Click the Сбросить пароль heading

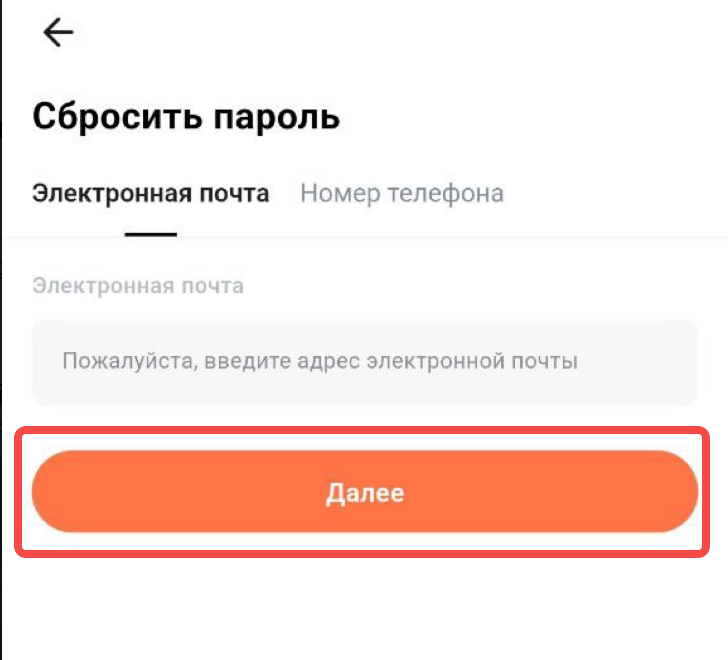point(186,117)
